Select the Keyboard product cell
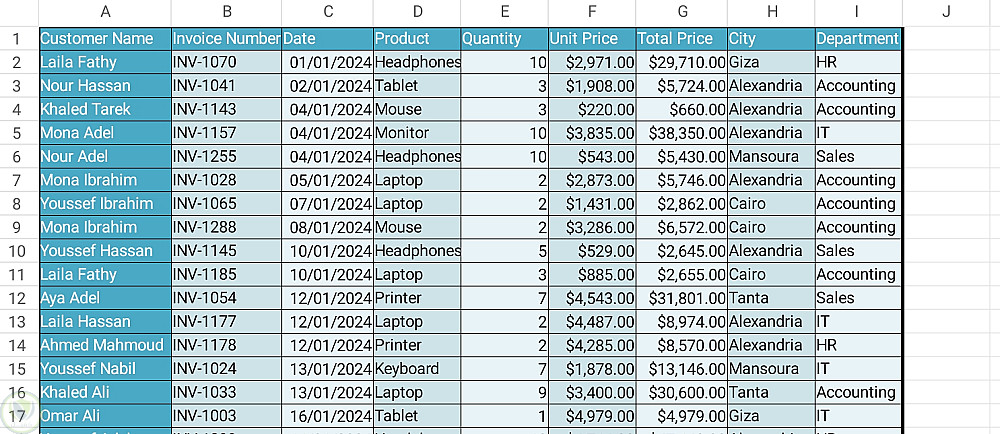 [417, 369]
